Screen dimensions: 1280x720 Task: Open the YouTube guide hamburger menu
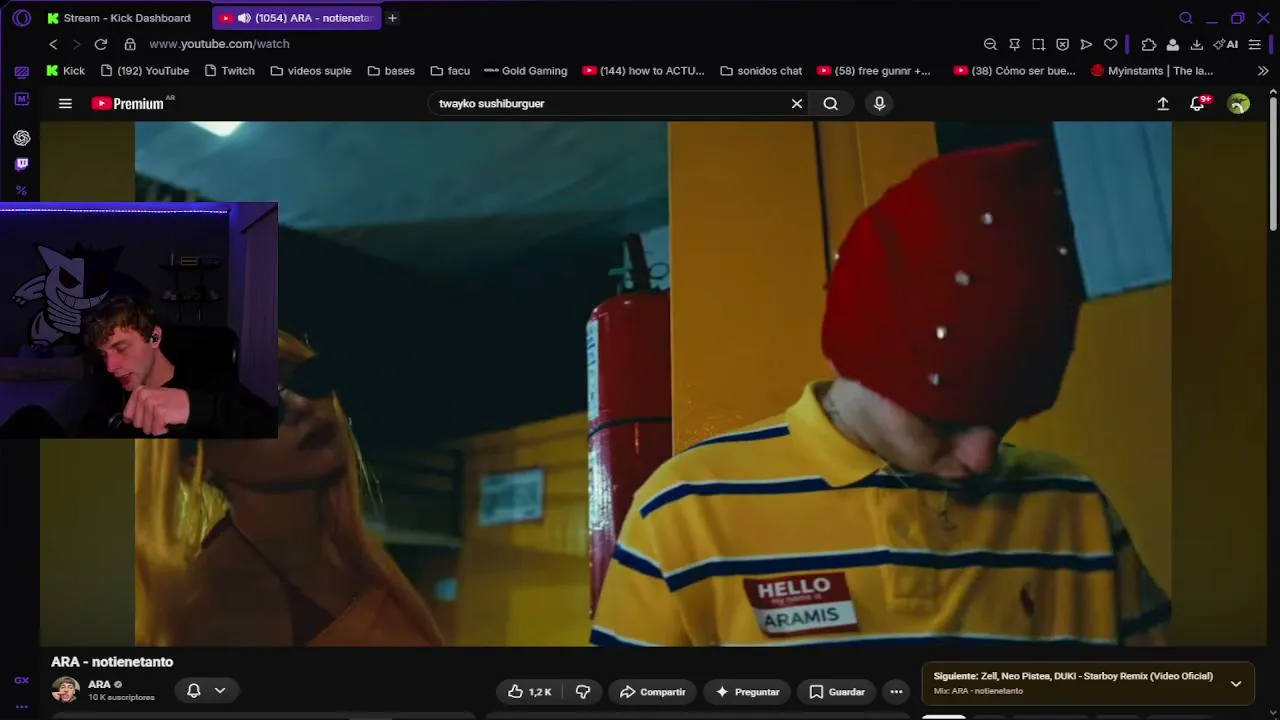click(65, 103)
